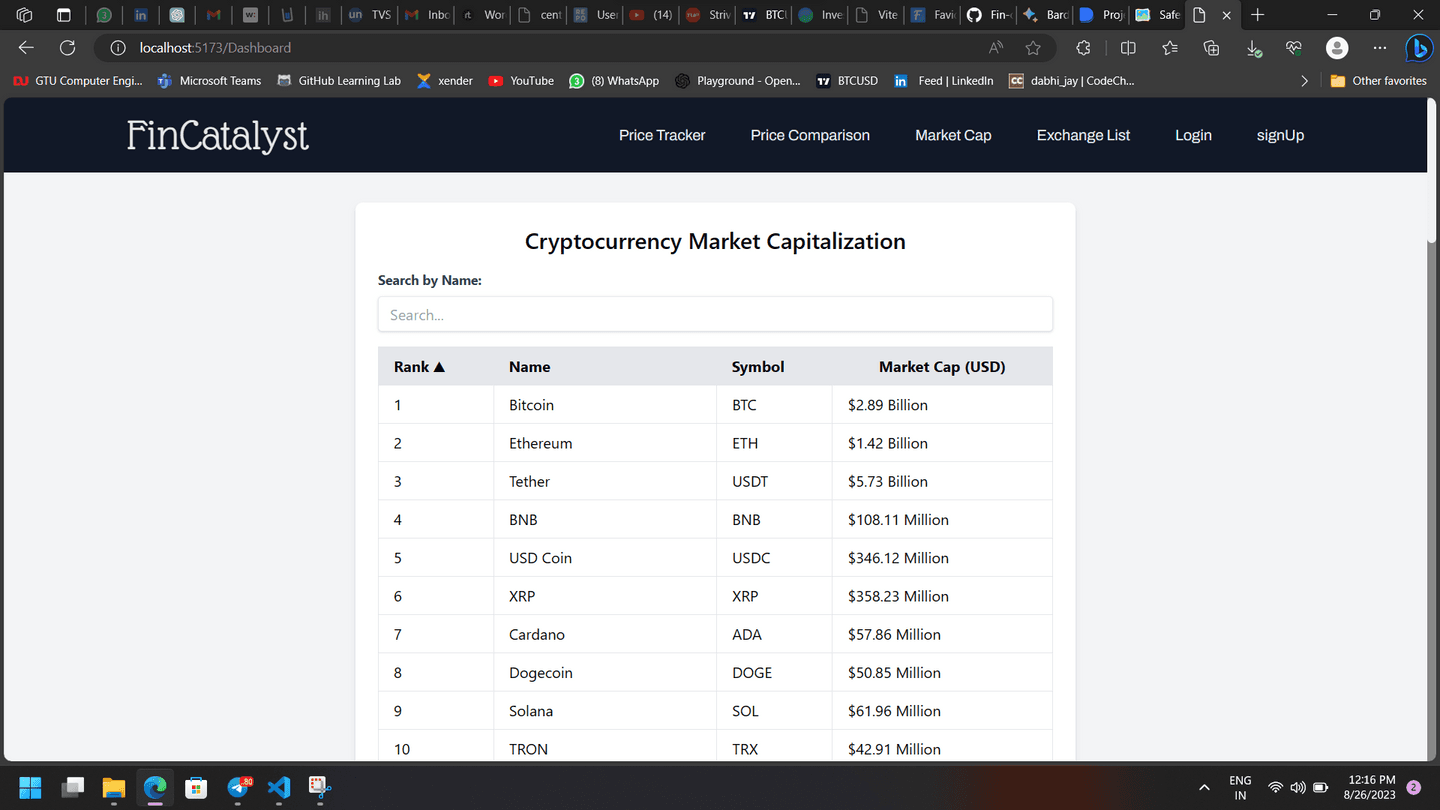Image resolution: width=1440 pixels, height=810 pixels.
Task: Switch to the Safe tab
Action: coord(1158,15)
